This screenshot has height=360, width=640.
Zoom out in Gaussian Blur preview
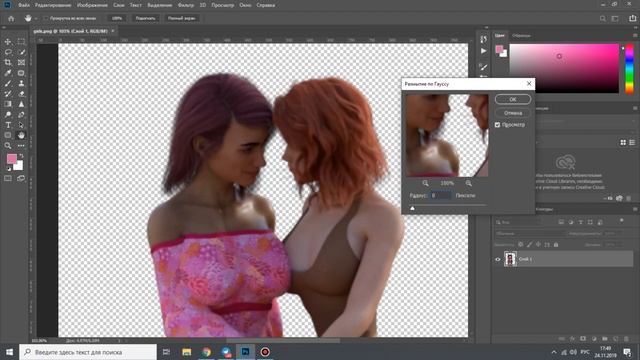(x=425, y=183)
